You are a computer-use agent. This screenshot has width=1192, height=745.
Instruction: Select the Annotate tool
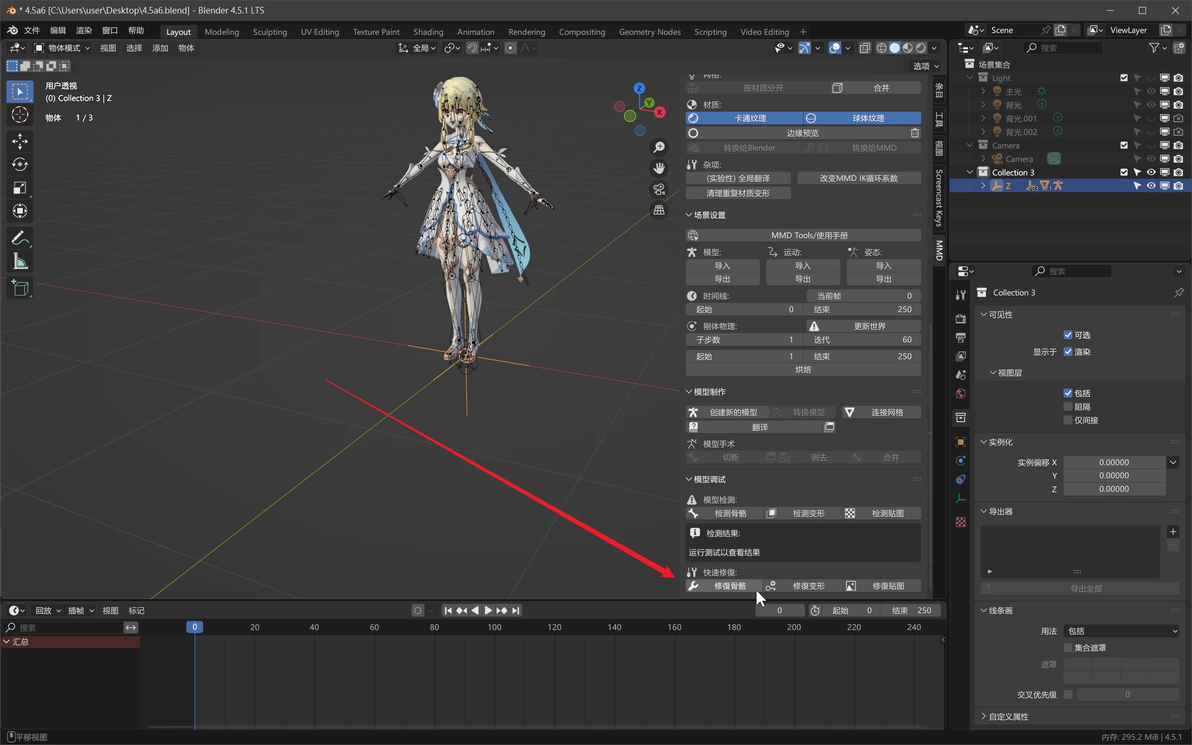coord(20,238)
